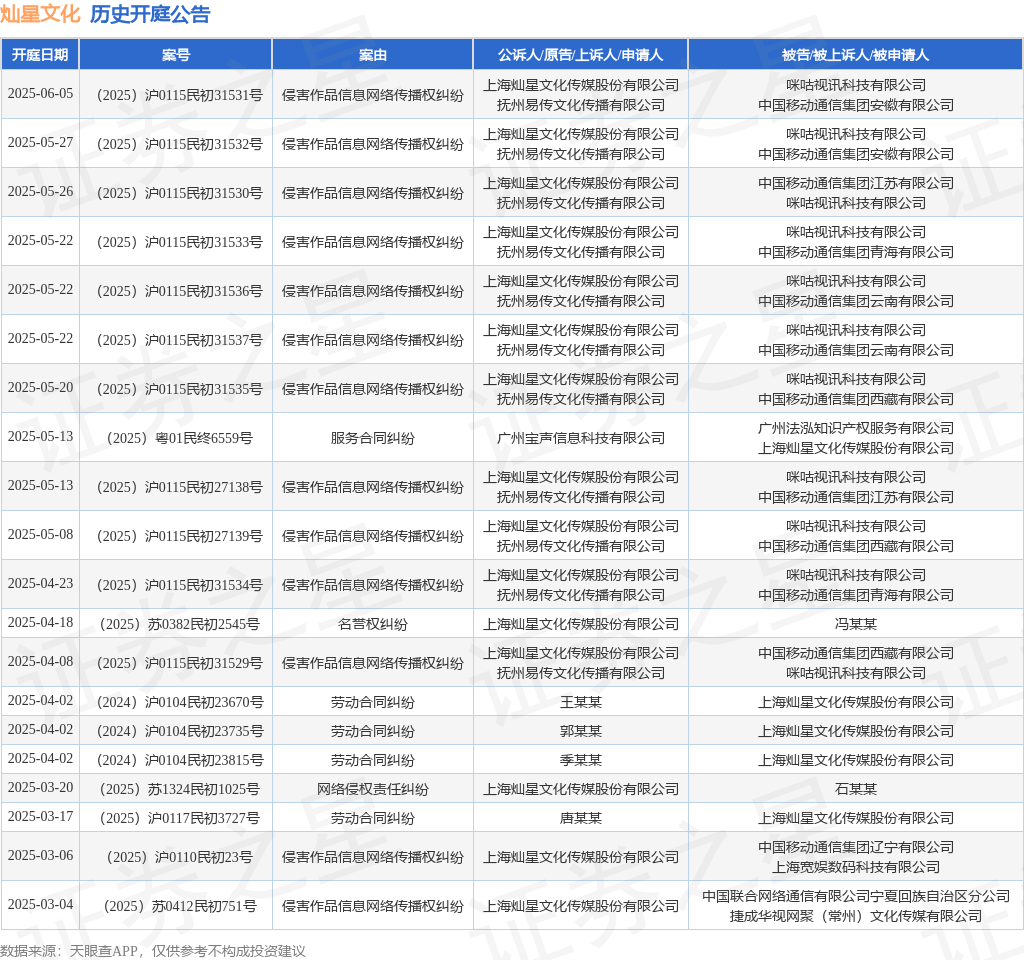Select case number 沪0117民初3727号
Image resolution: width=1024 pixels, height=960 pixels.
click(x=180, y=818)
